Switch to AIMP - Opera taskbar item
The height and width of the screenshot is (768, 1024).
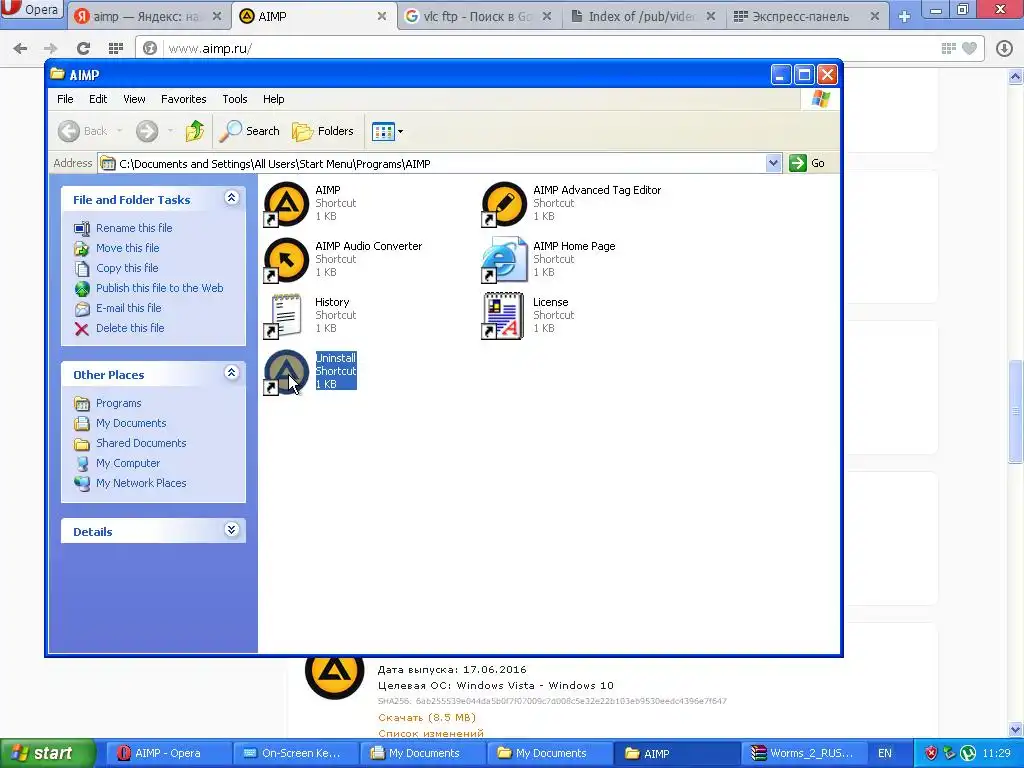click(167, 754)
